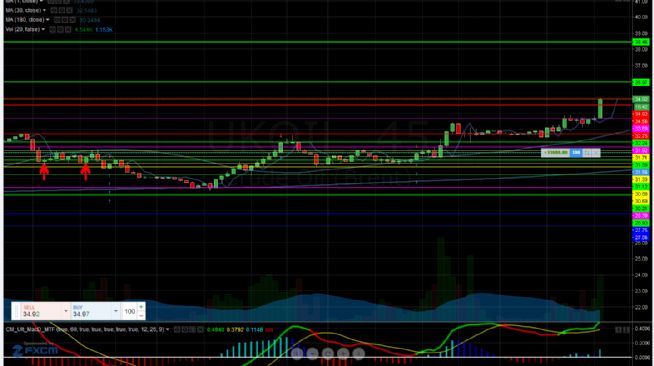The image size is (654, 366).
Task: Open CM_Ult_MacD_MTF source code icon
Action: pos(193,329)
